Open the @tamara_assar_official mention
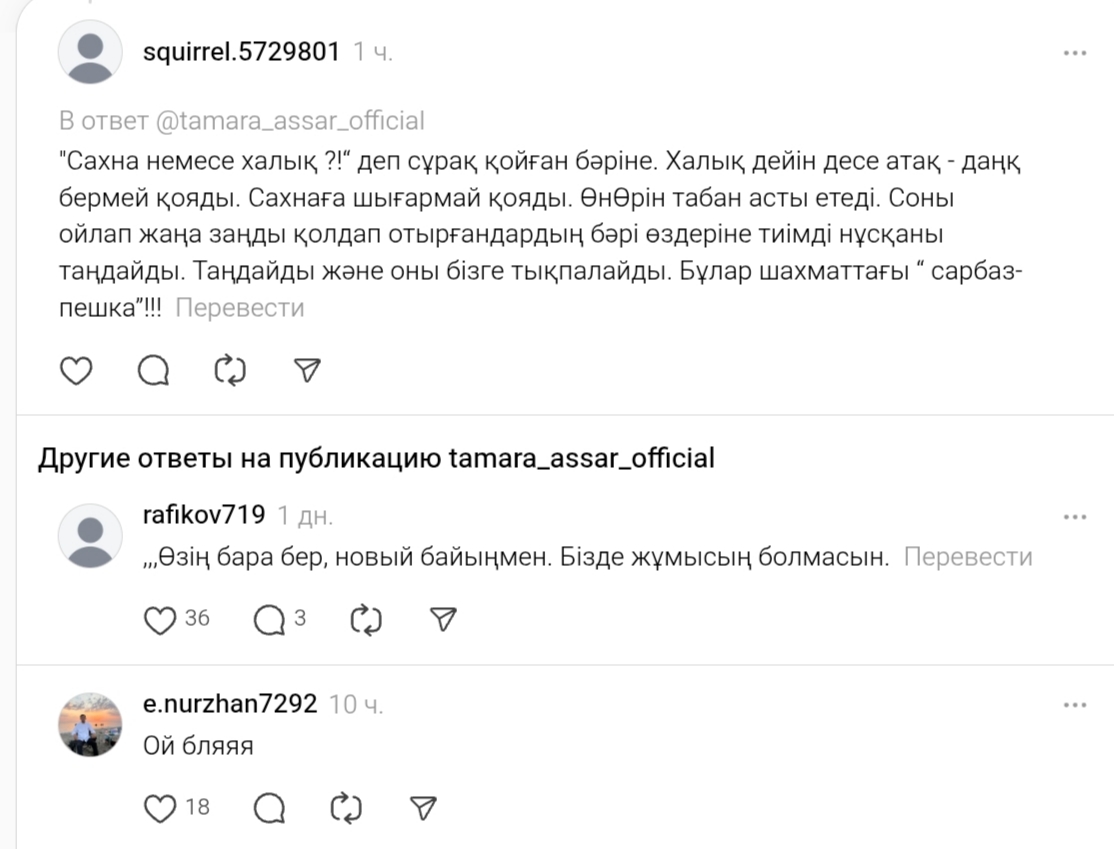This screenshot has height=849, width=1114. 290,121
